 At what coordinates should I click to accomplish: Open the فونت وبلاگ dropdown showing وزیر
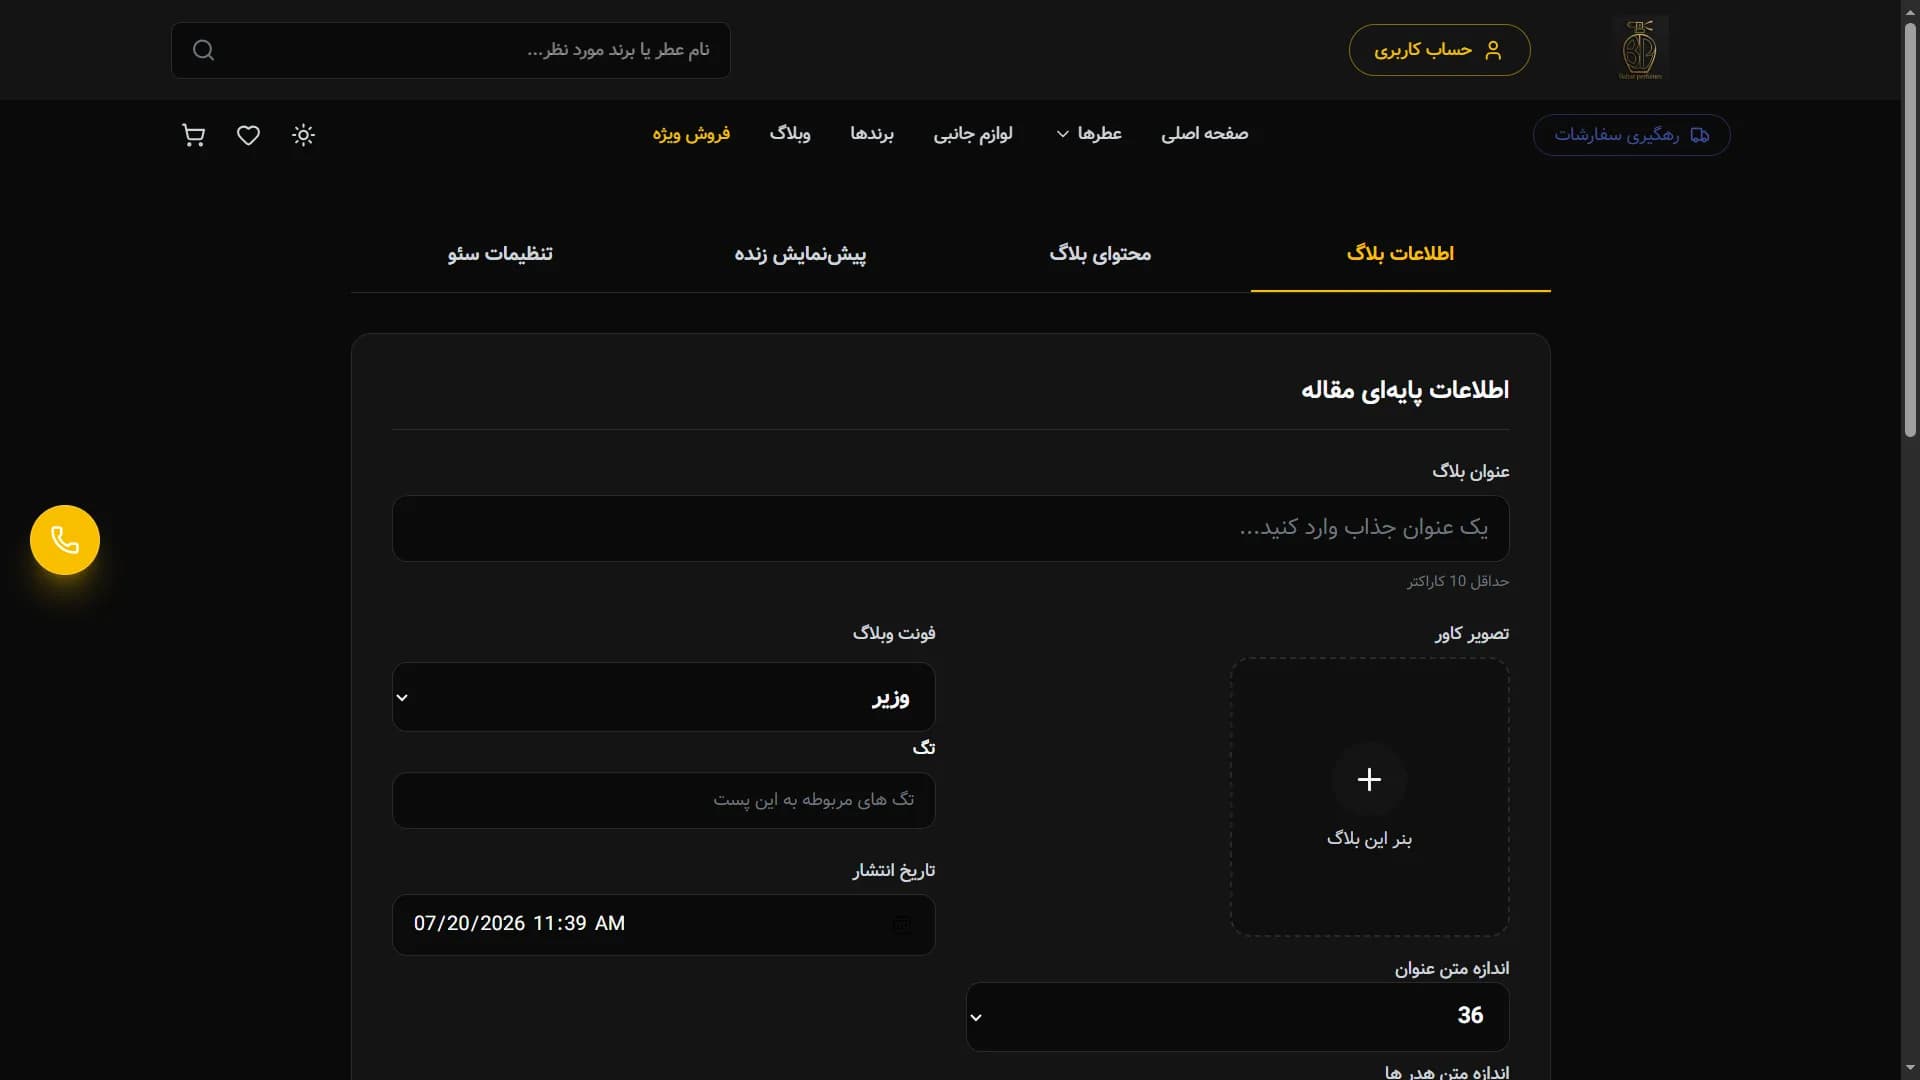point(663,697)
